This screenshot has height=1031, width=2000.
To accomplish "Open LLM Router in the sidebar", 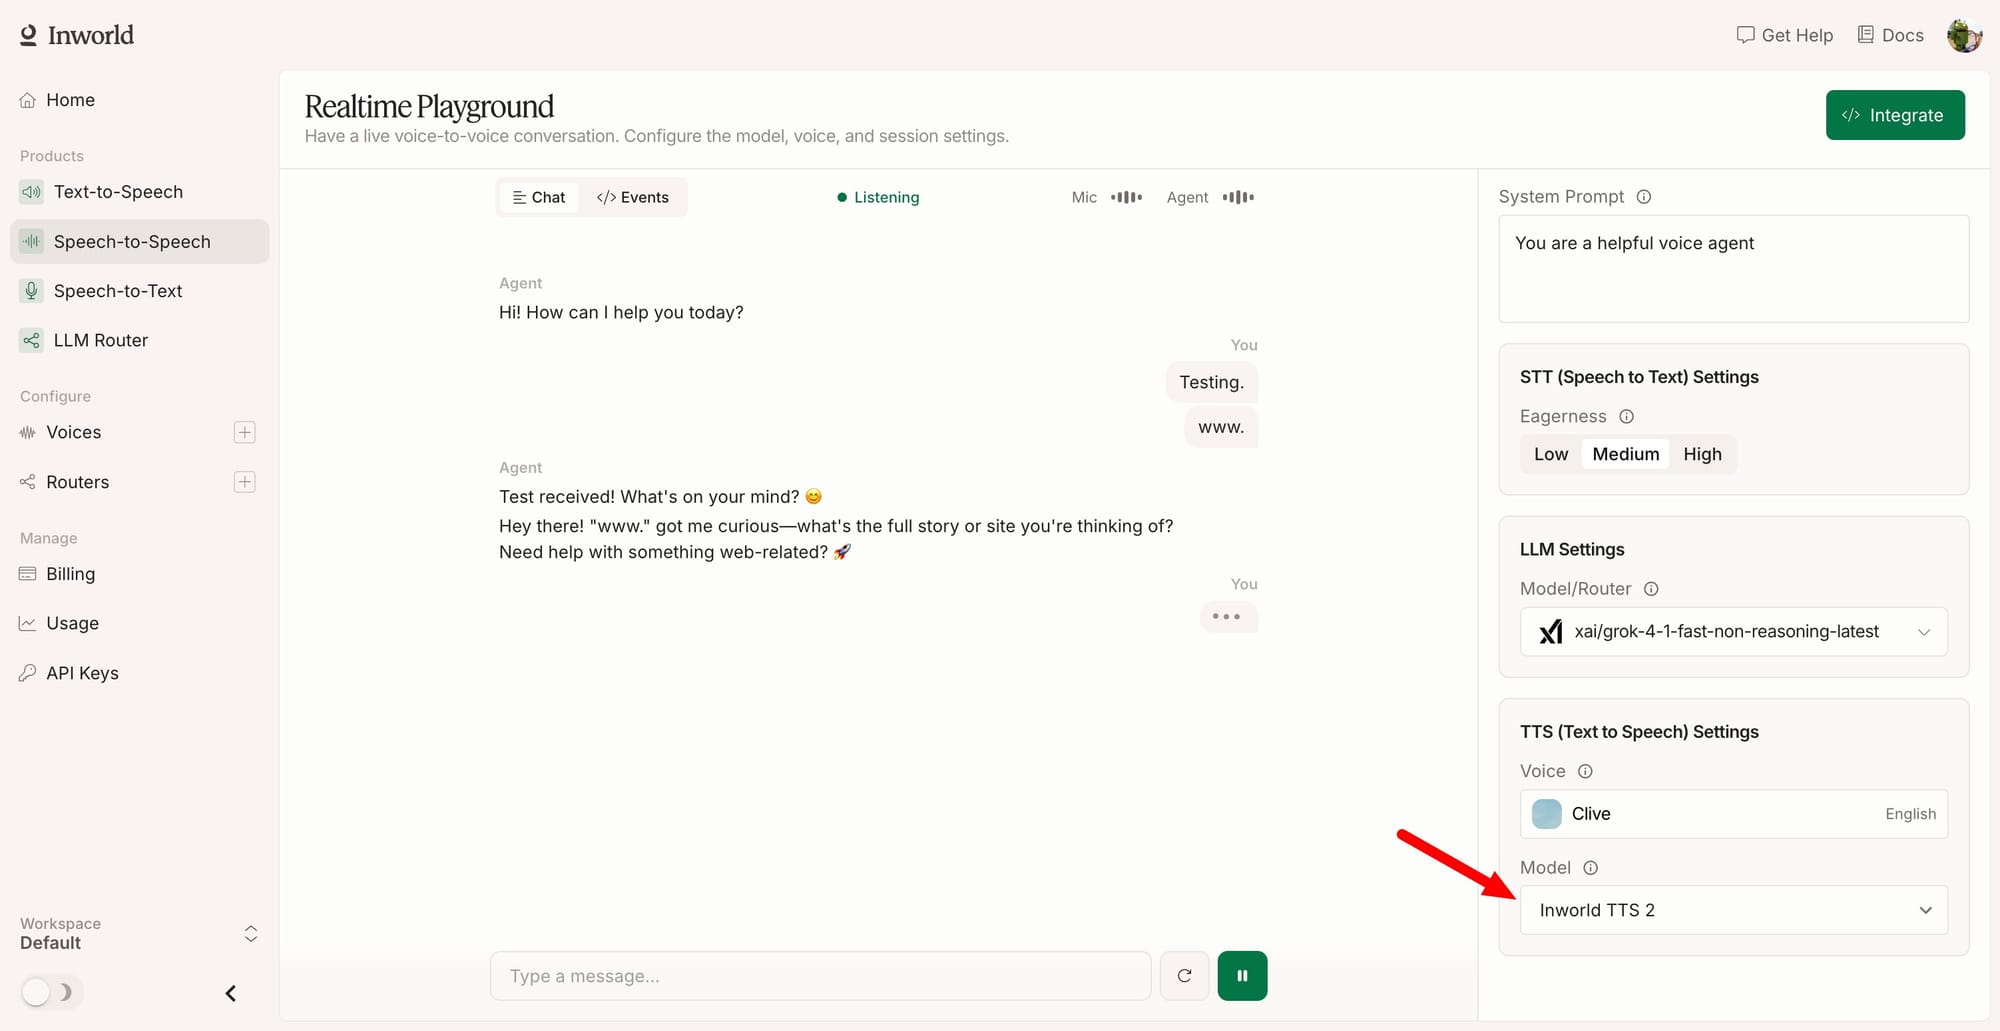I will [x=139, y=340].
